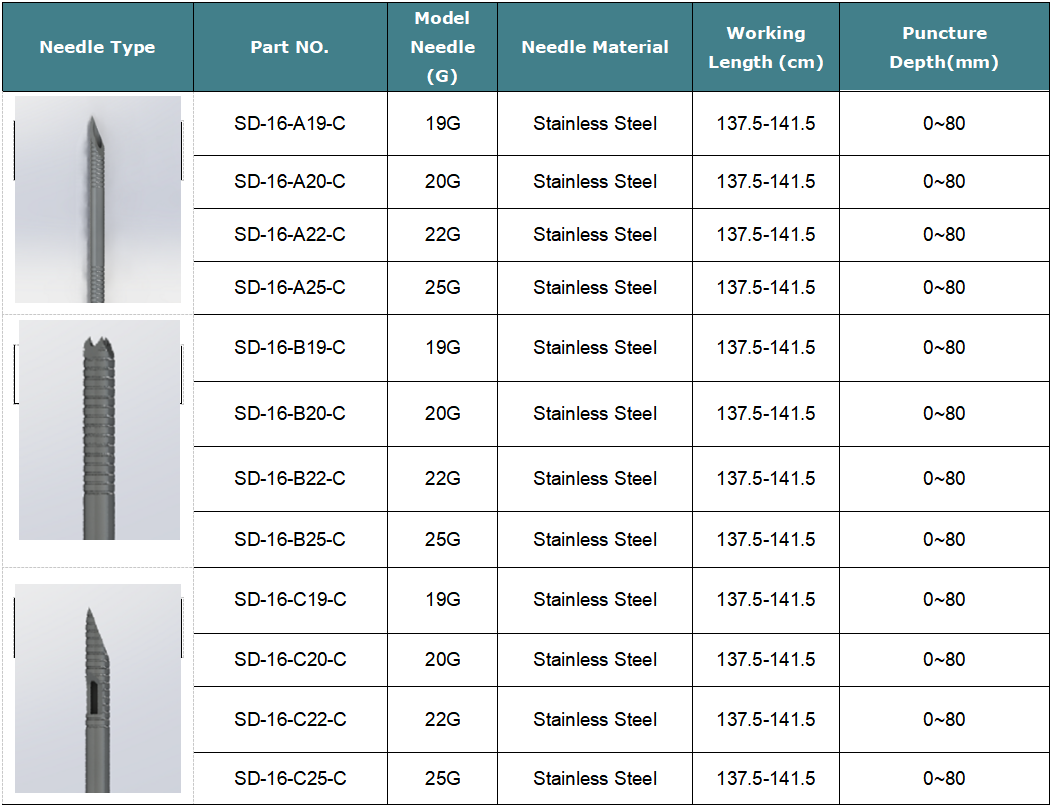Click part number SD-16-A25-C
The image size is (1055, 808).
click(x=290, y=288)
